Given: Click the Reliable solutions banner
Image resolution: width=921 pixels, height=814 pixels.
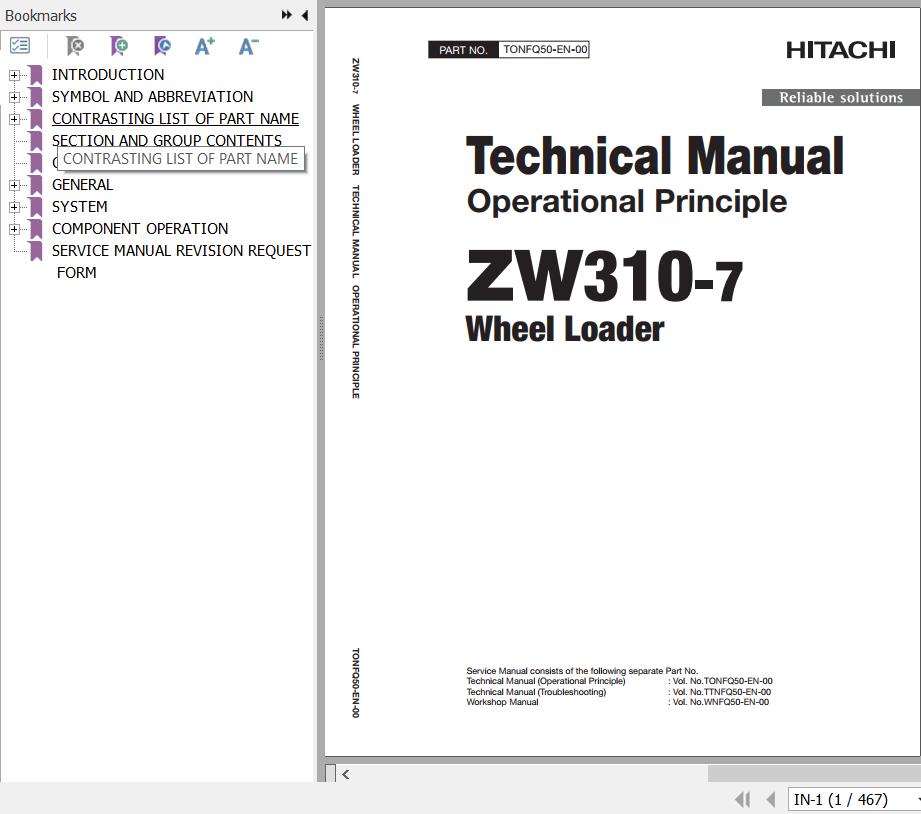Looking at the screenshot, I should click(841, 97).
